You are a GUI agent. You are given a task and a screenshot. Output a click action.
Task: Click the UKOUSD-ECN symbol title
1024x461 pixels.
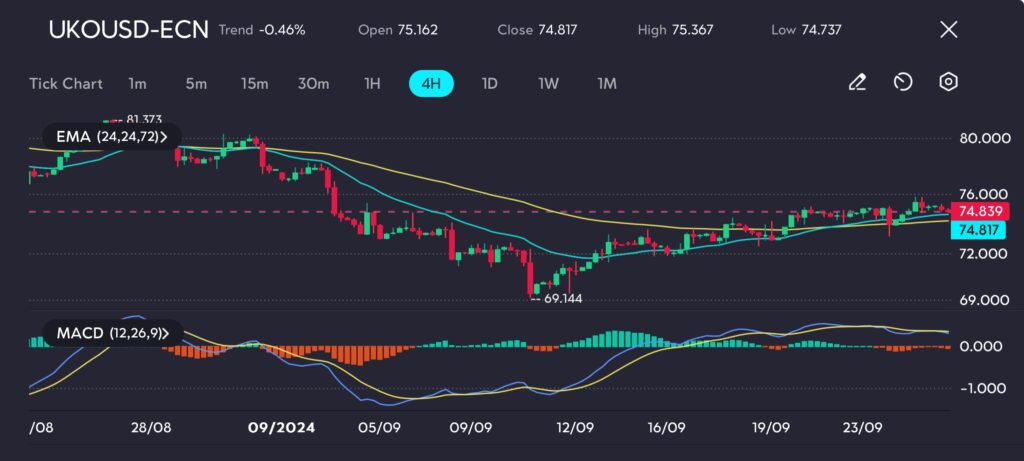(128, 30)
